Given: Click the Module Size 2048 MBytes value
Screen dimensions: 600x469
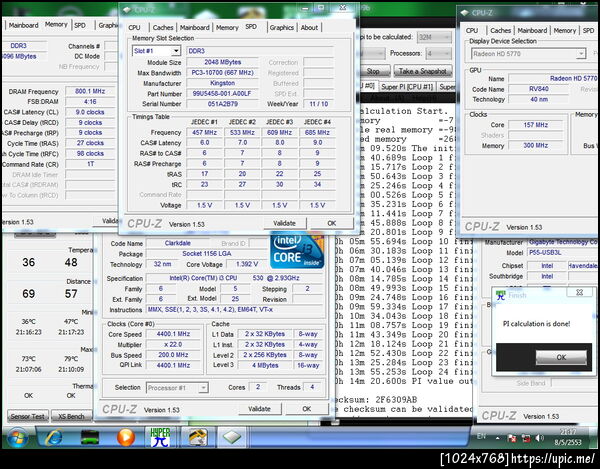Looking at the screenshot, I should click(x=222, y=62).
